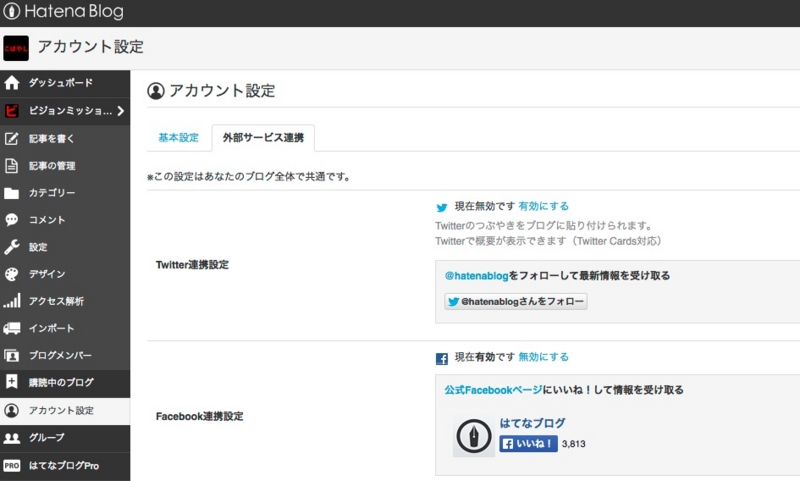The image size is (800, 481).
Task: Click the 設定 wrench icon
Action: pyautogui.click(x=12, y=247)
